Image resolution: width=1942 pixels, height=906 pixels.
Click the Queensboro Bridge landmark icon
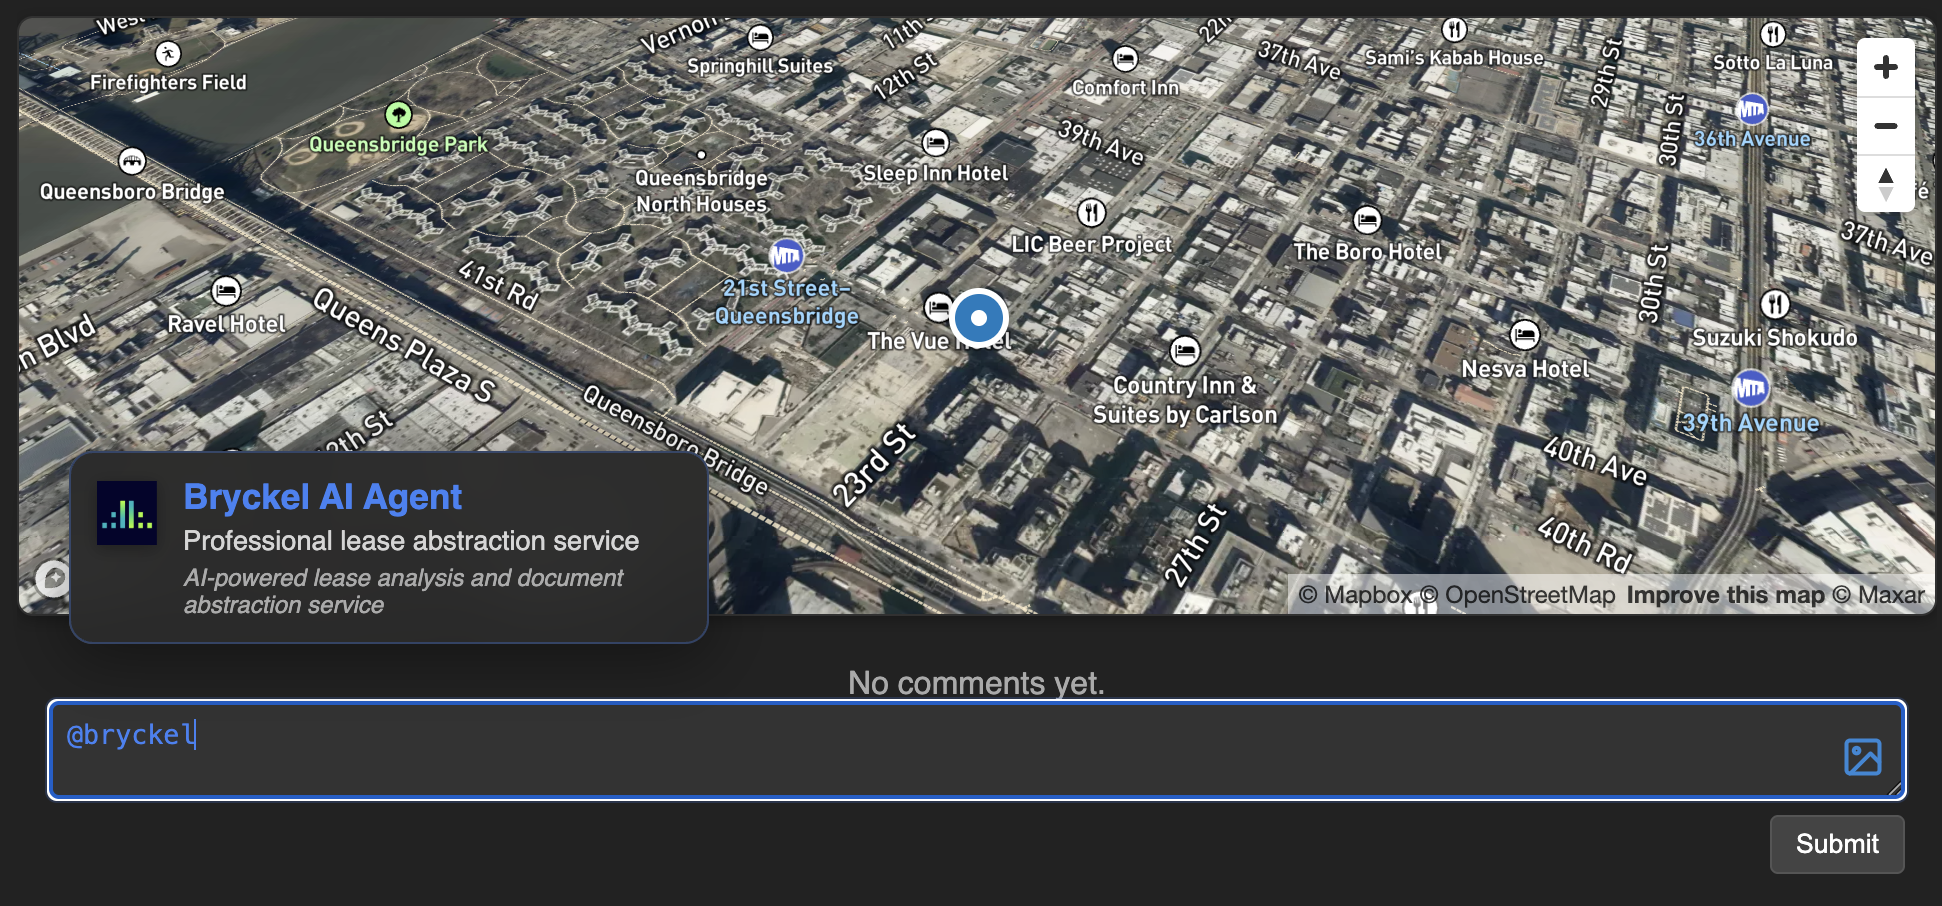132,160
